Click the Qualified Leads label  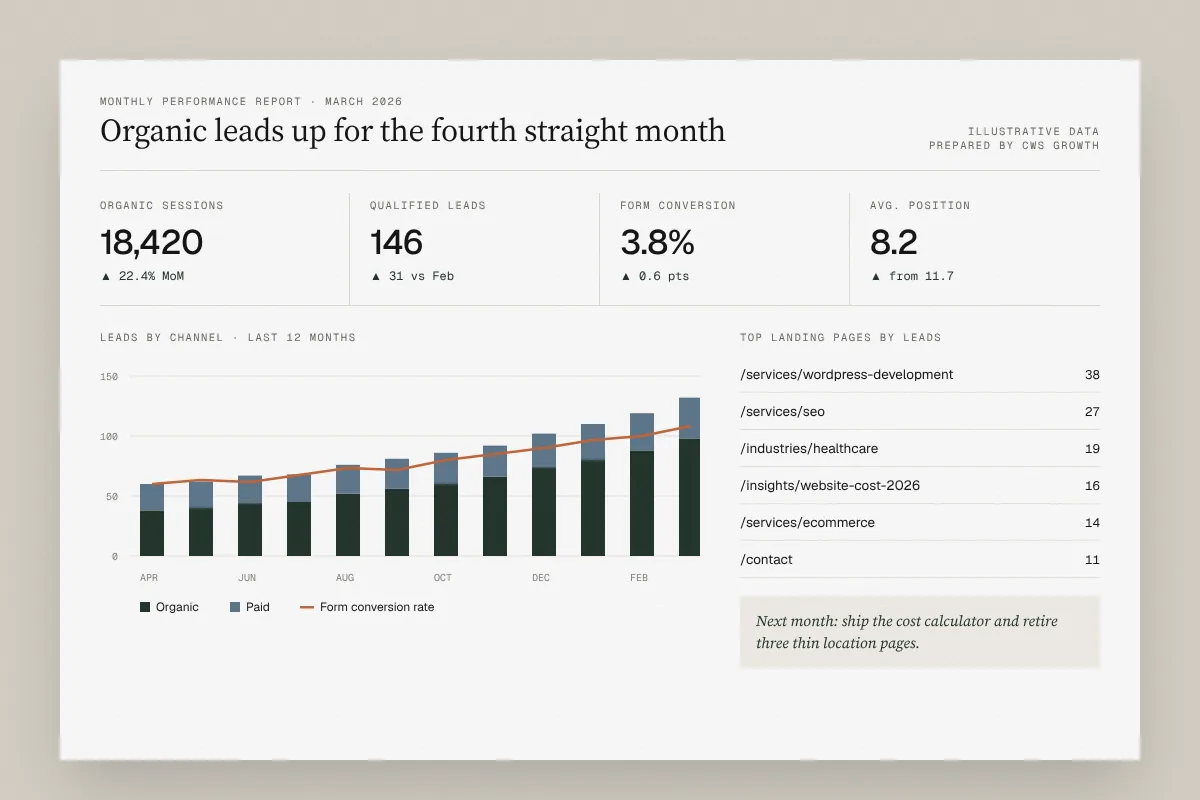point(428,205)
